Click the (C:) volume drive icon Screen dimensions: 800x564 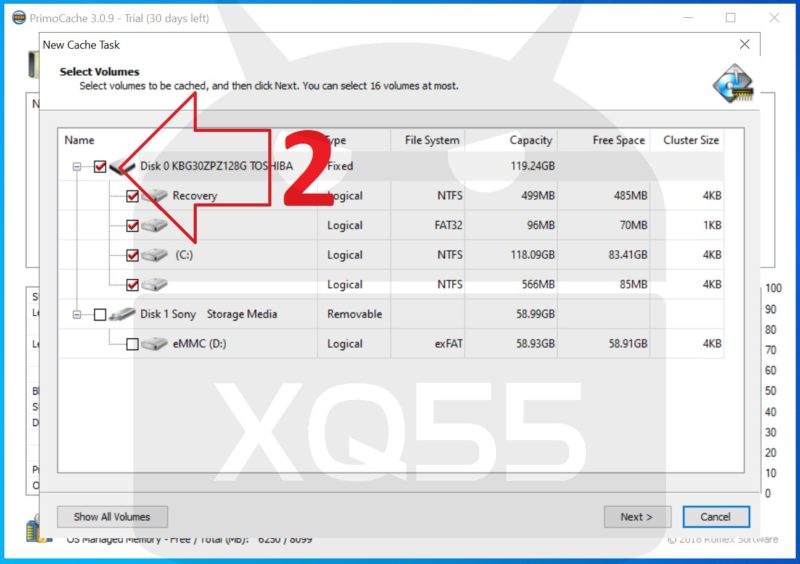point(155,255)
